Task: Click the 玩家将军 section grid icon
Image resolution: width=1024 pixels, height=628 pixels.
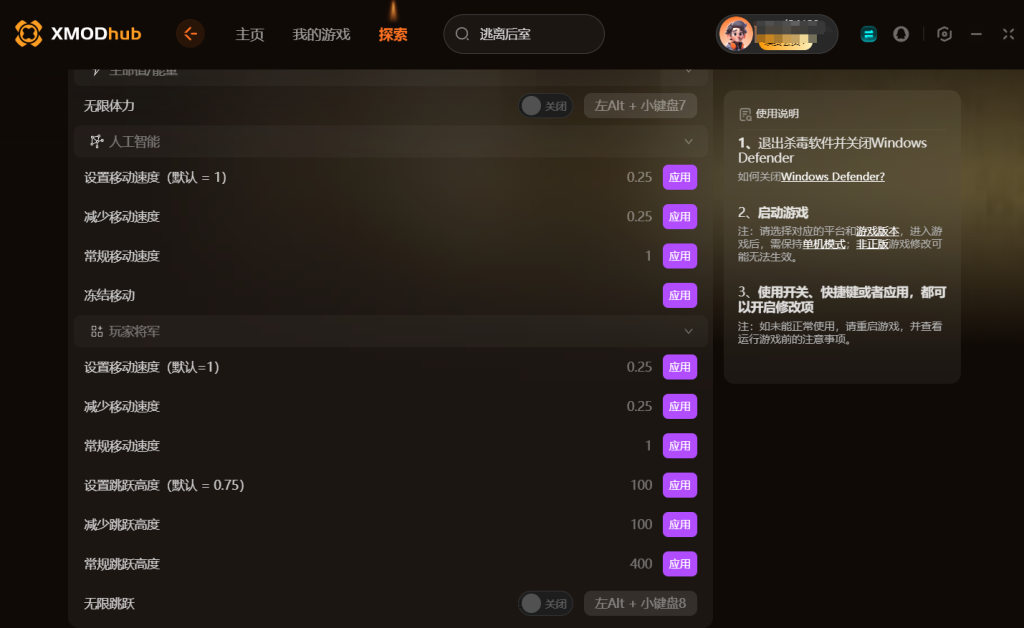Action: pyautogui.click(x=97, y=332)
